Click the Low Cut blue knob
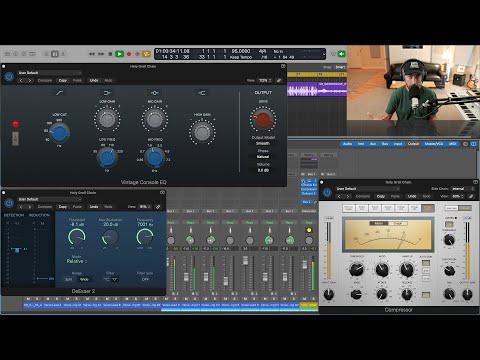This screenshot has width=480, height=360. (x=59, y=133)
